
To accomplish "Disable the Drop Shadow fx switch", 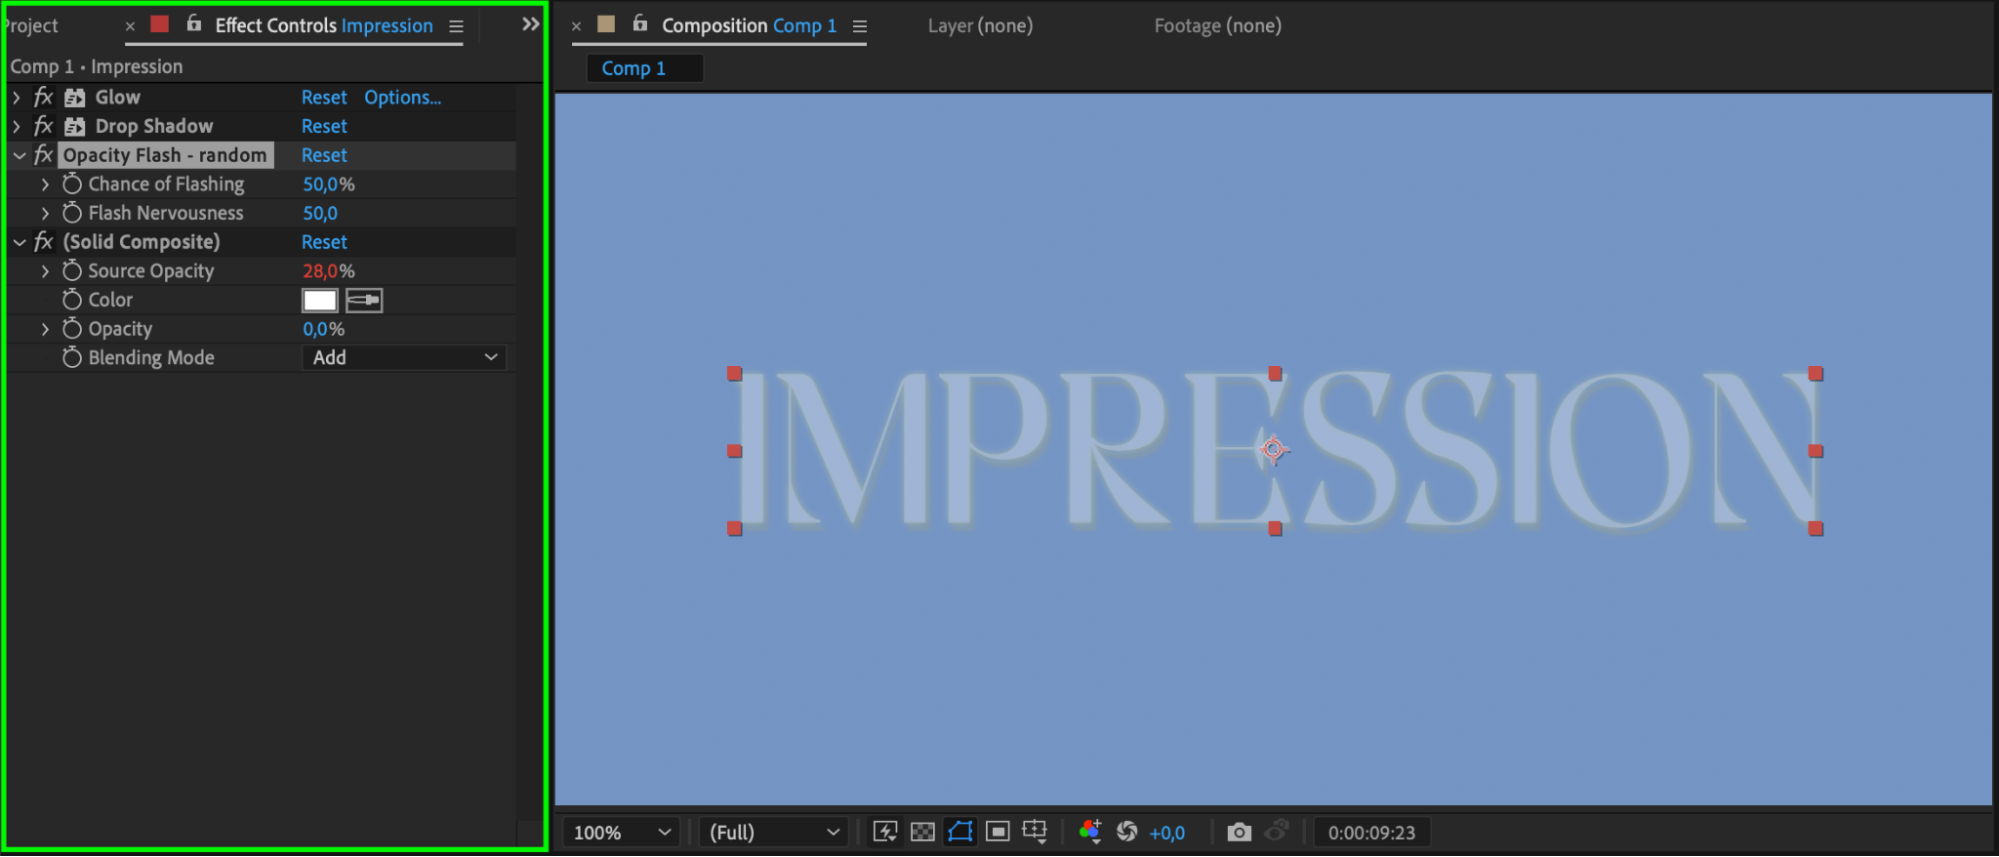I will 43,126.
